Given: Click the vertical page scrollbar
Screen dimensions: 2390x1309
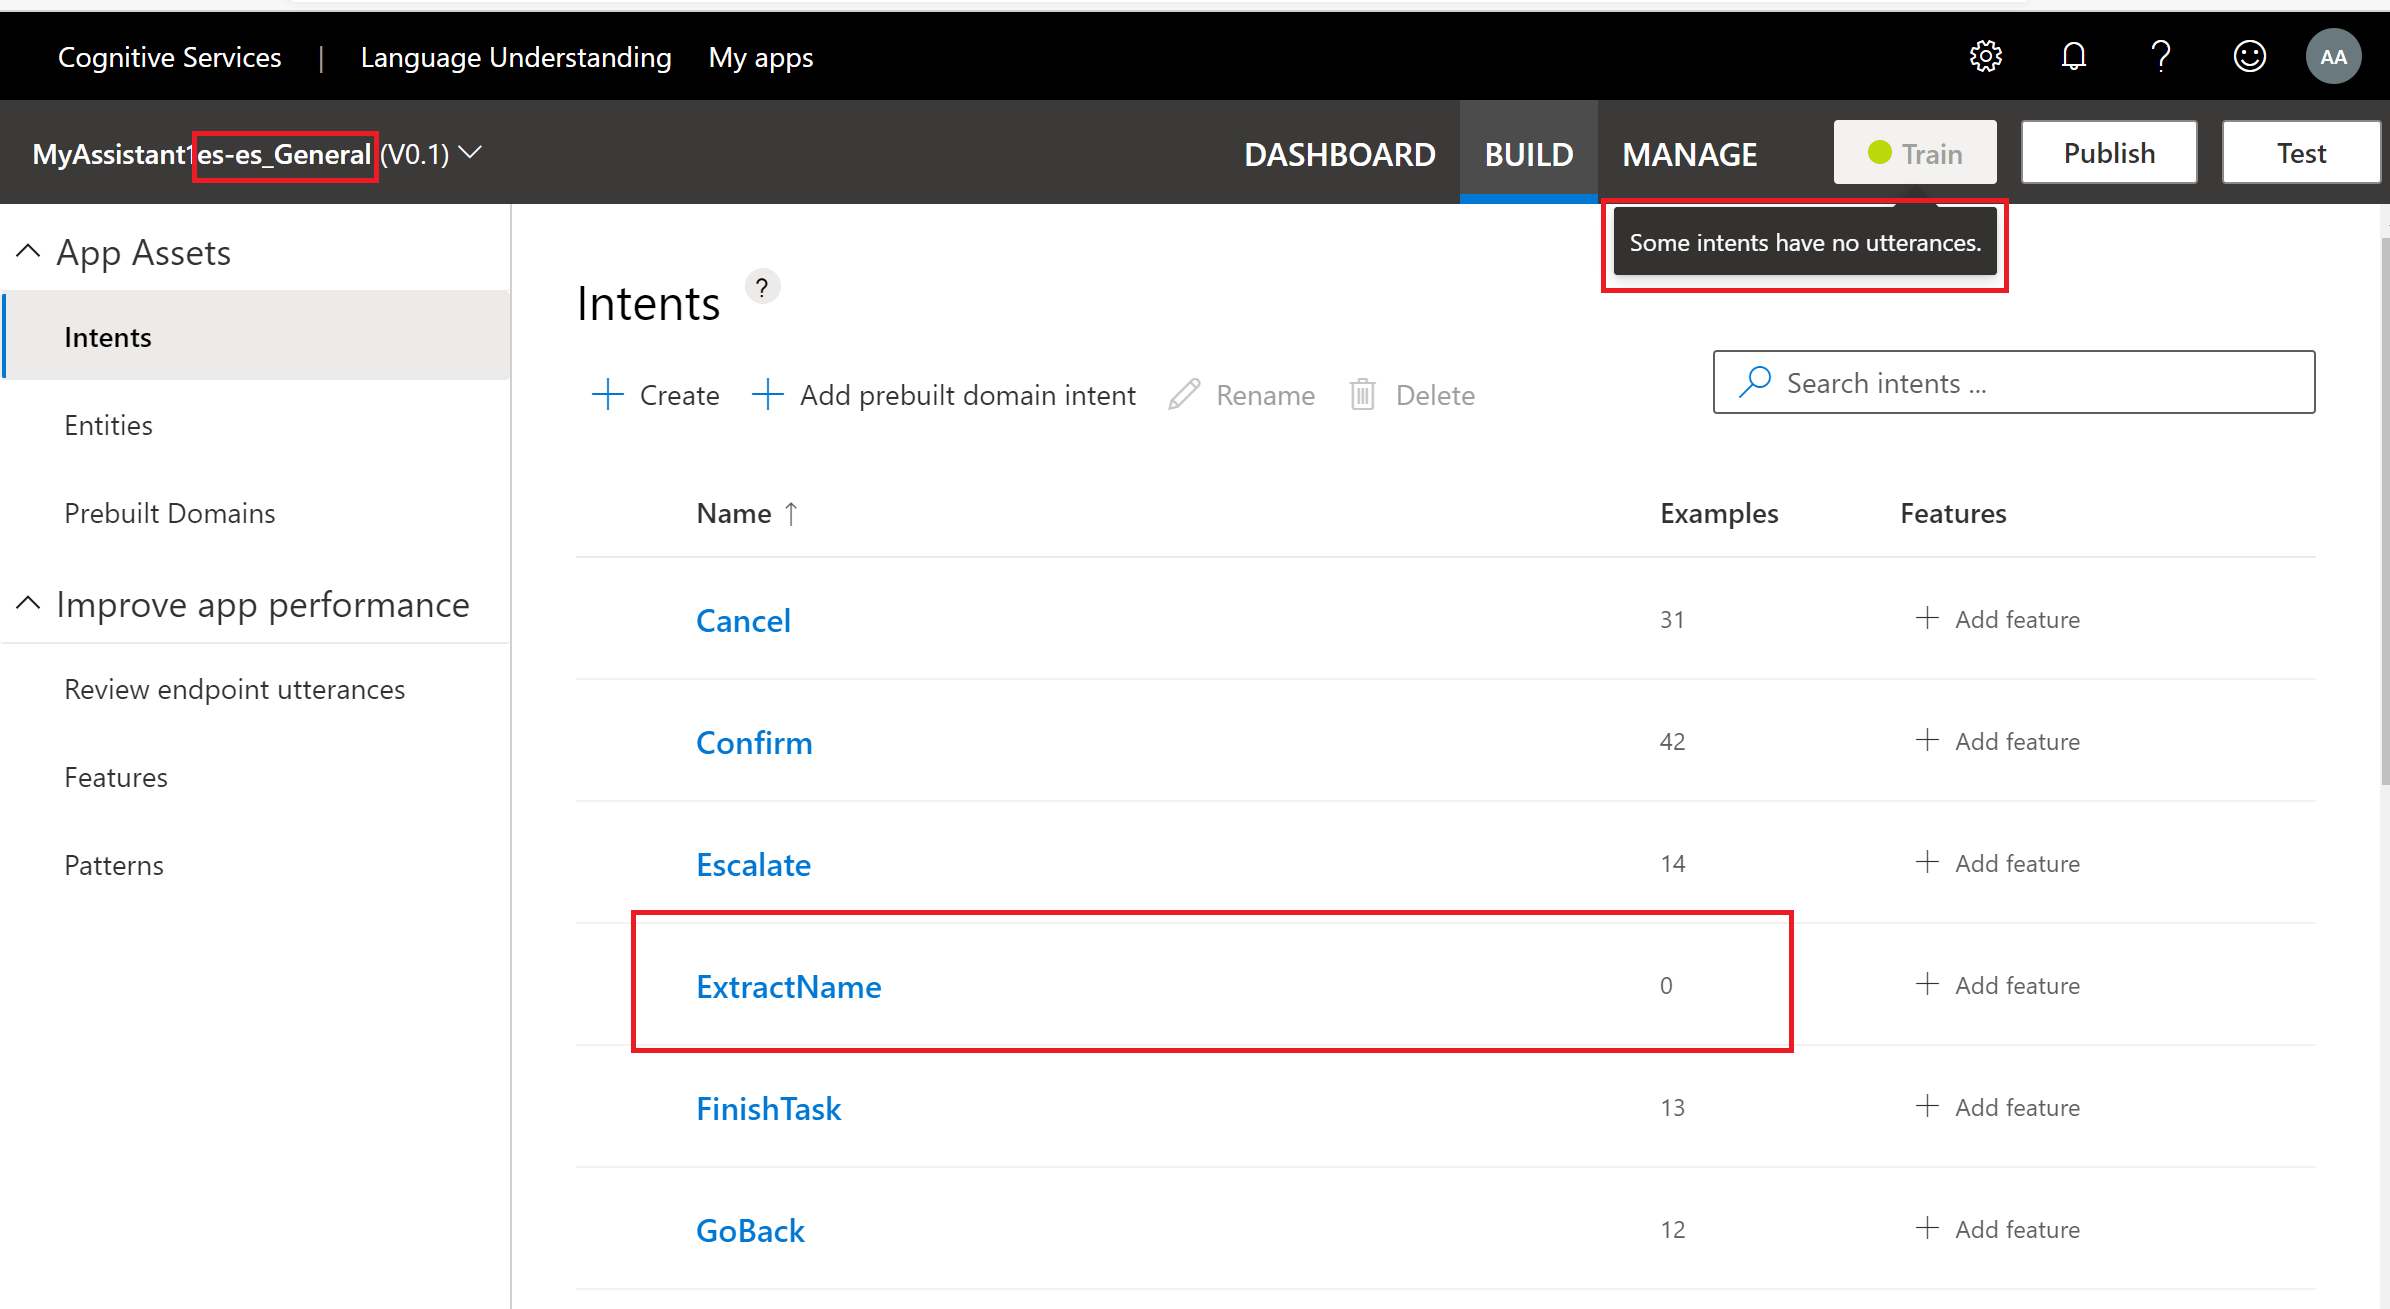Looking at the screenshot, I should [x=2384, y=510].
